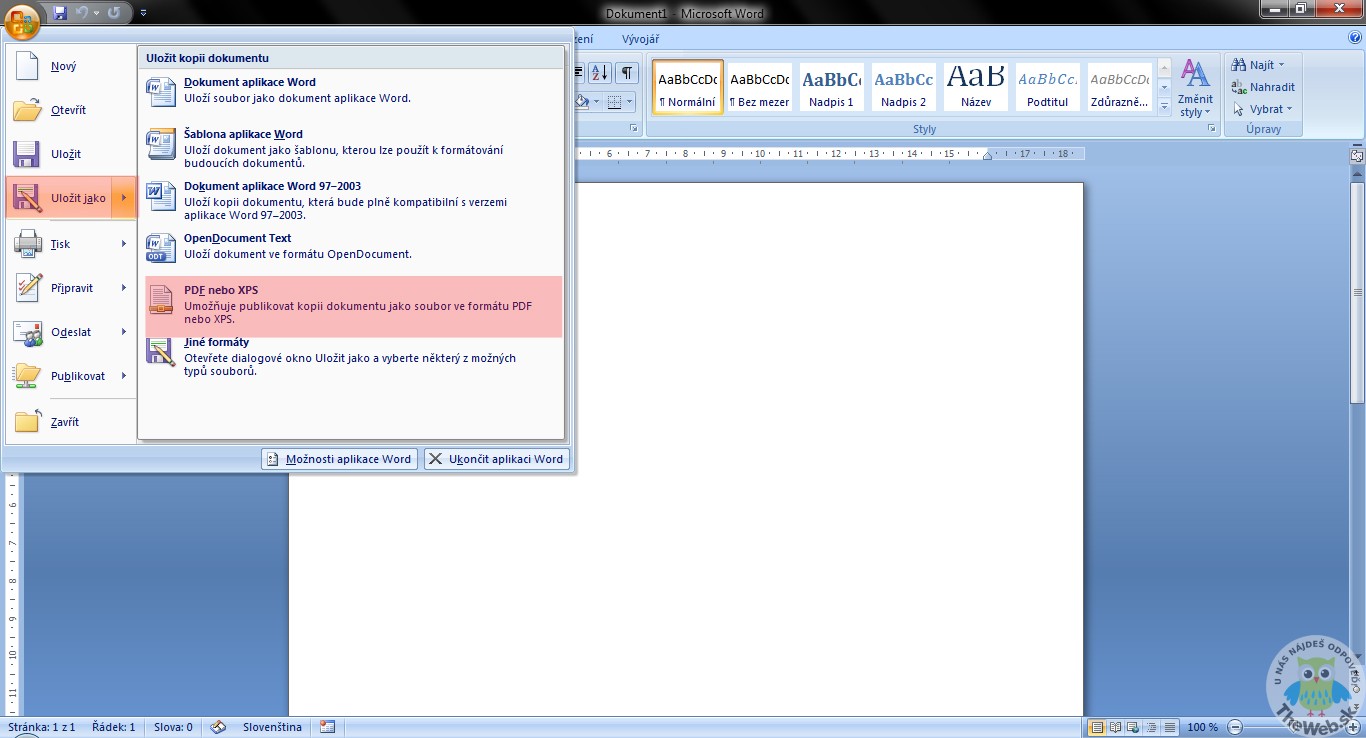Viewport: 1366px width, 738px height.
Task: Click Najít in Úpravy group
Action: tap(1259, 65)
